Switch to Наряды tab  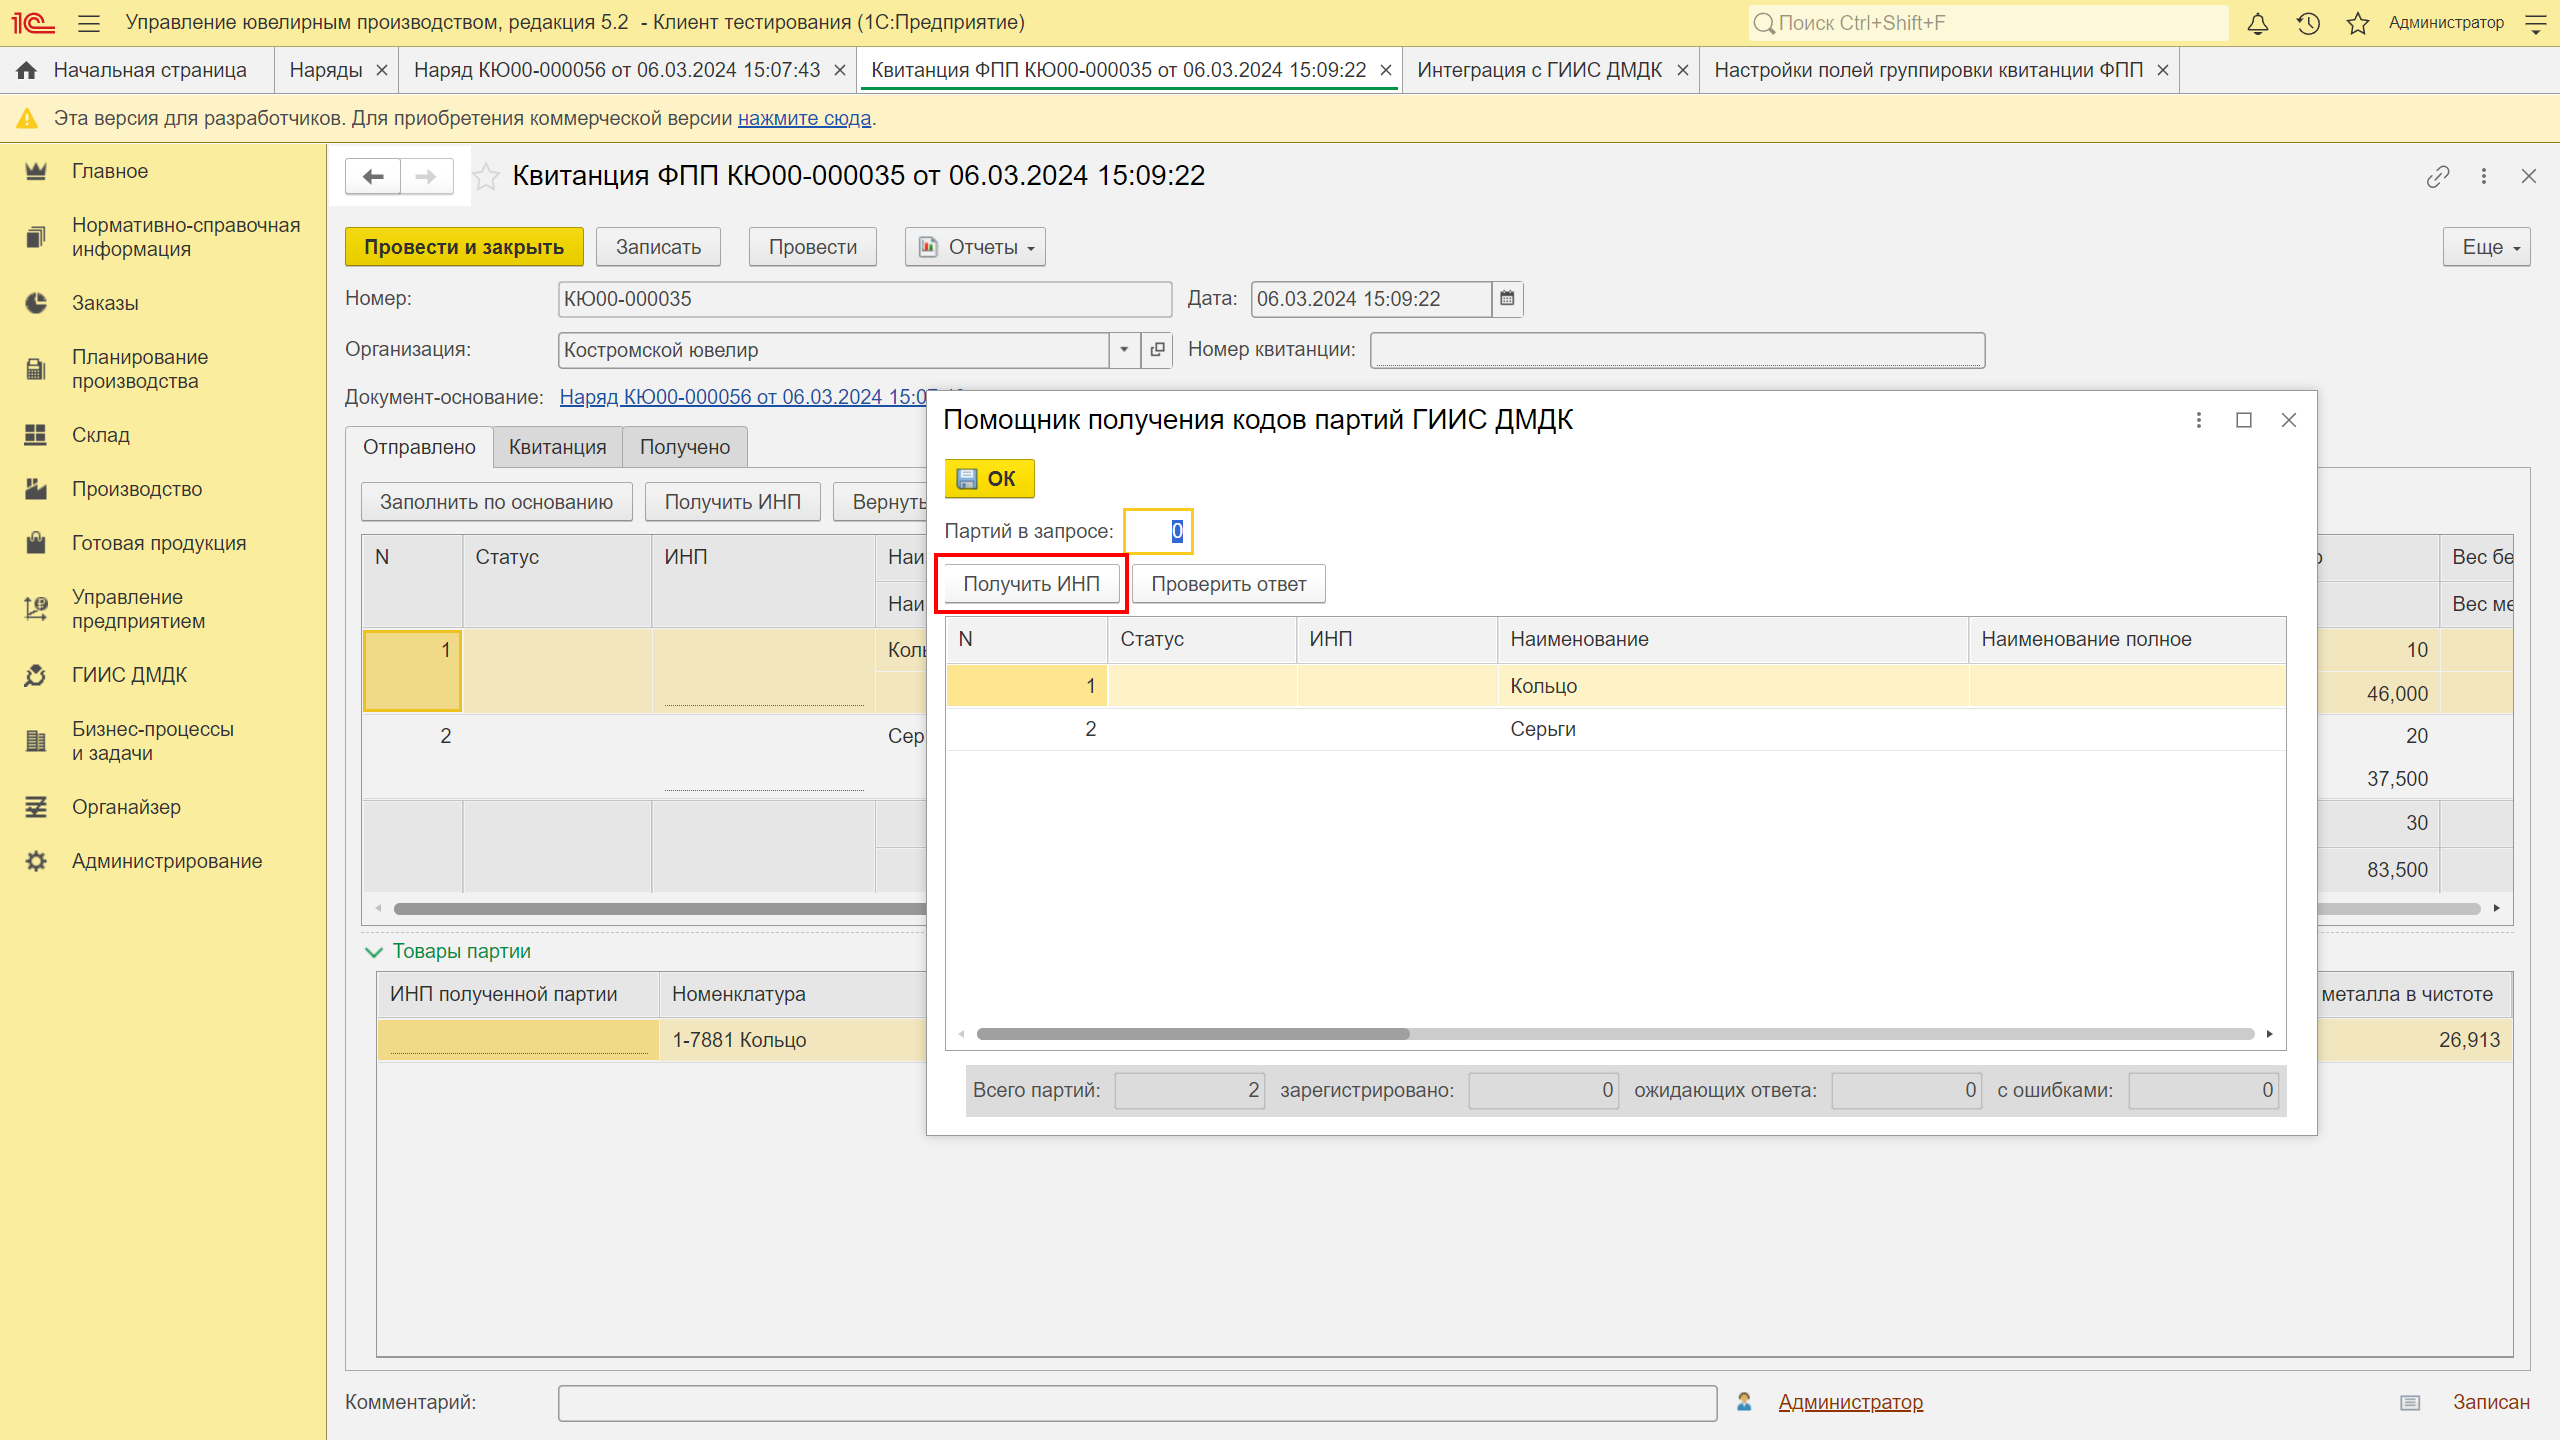(325, 70)
